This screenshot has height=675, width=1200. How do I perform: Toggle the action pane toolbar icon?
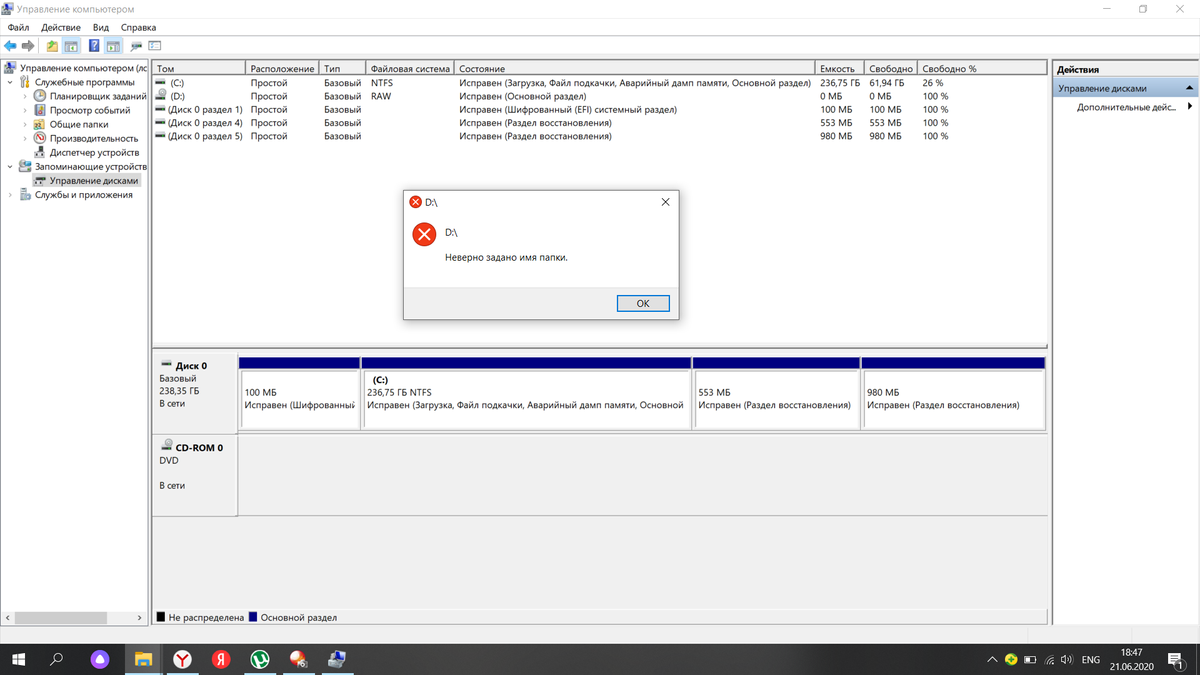click(x=113, y=46)
